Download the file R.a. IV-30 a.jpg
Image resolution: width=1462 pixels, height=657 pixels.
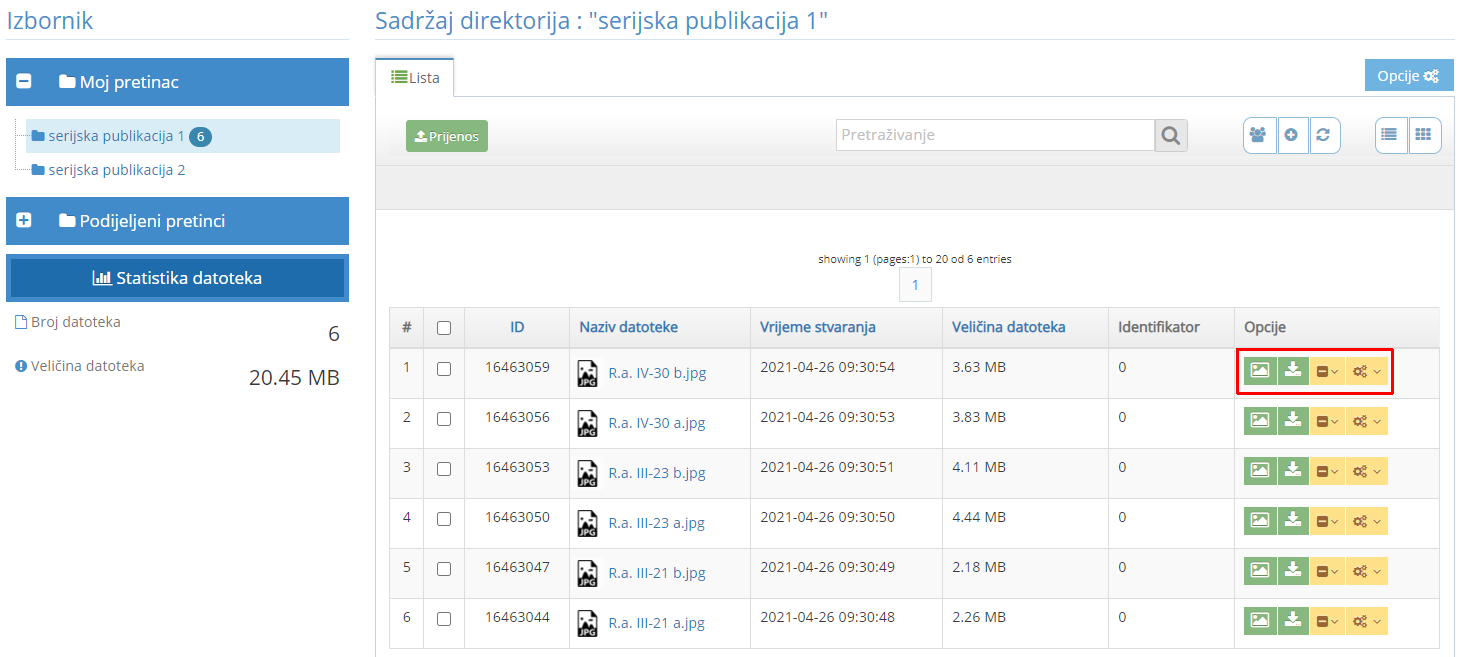click(1292, 420)
